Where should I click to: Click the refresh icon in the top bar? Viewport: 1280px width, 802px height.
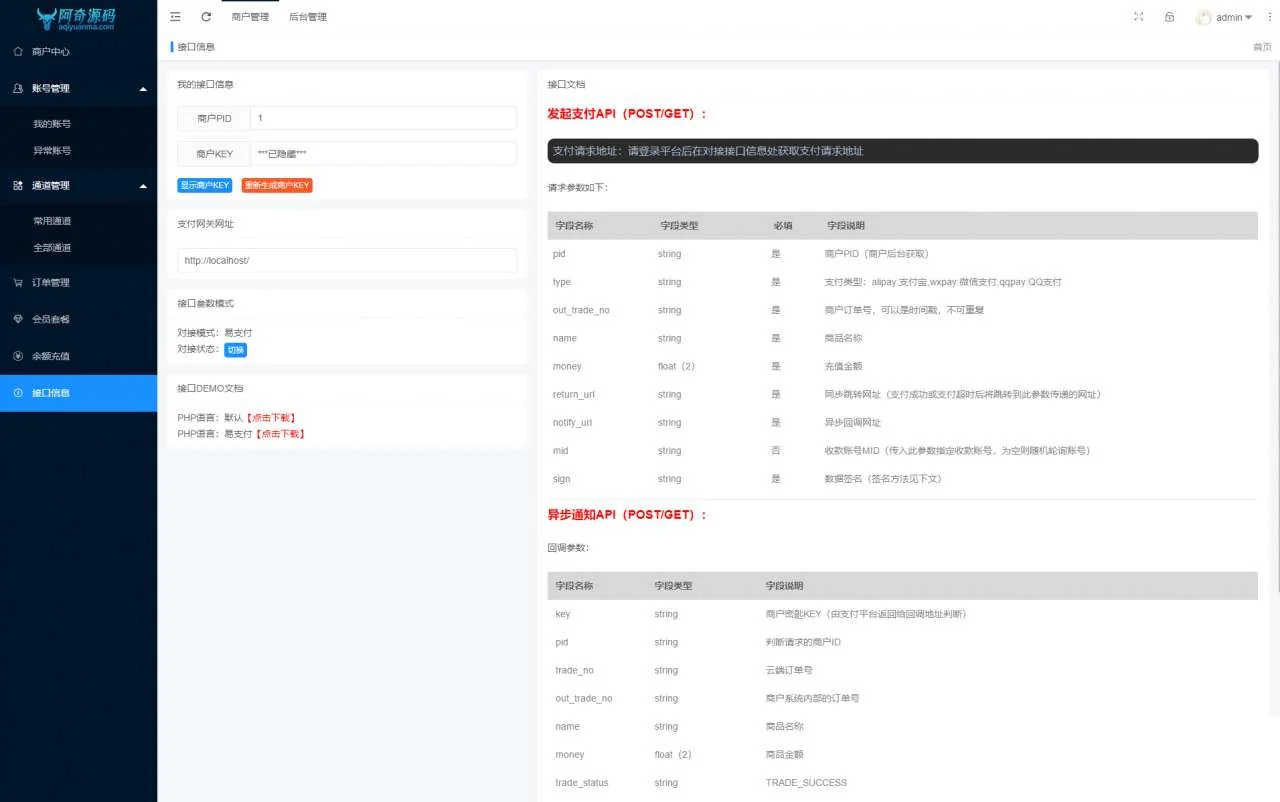point(206,17)
